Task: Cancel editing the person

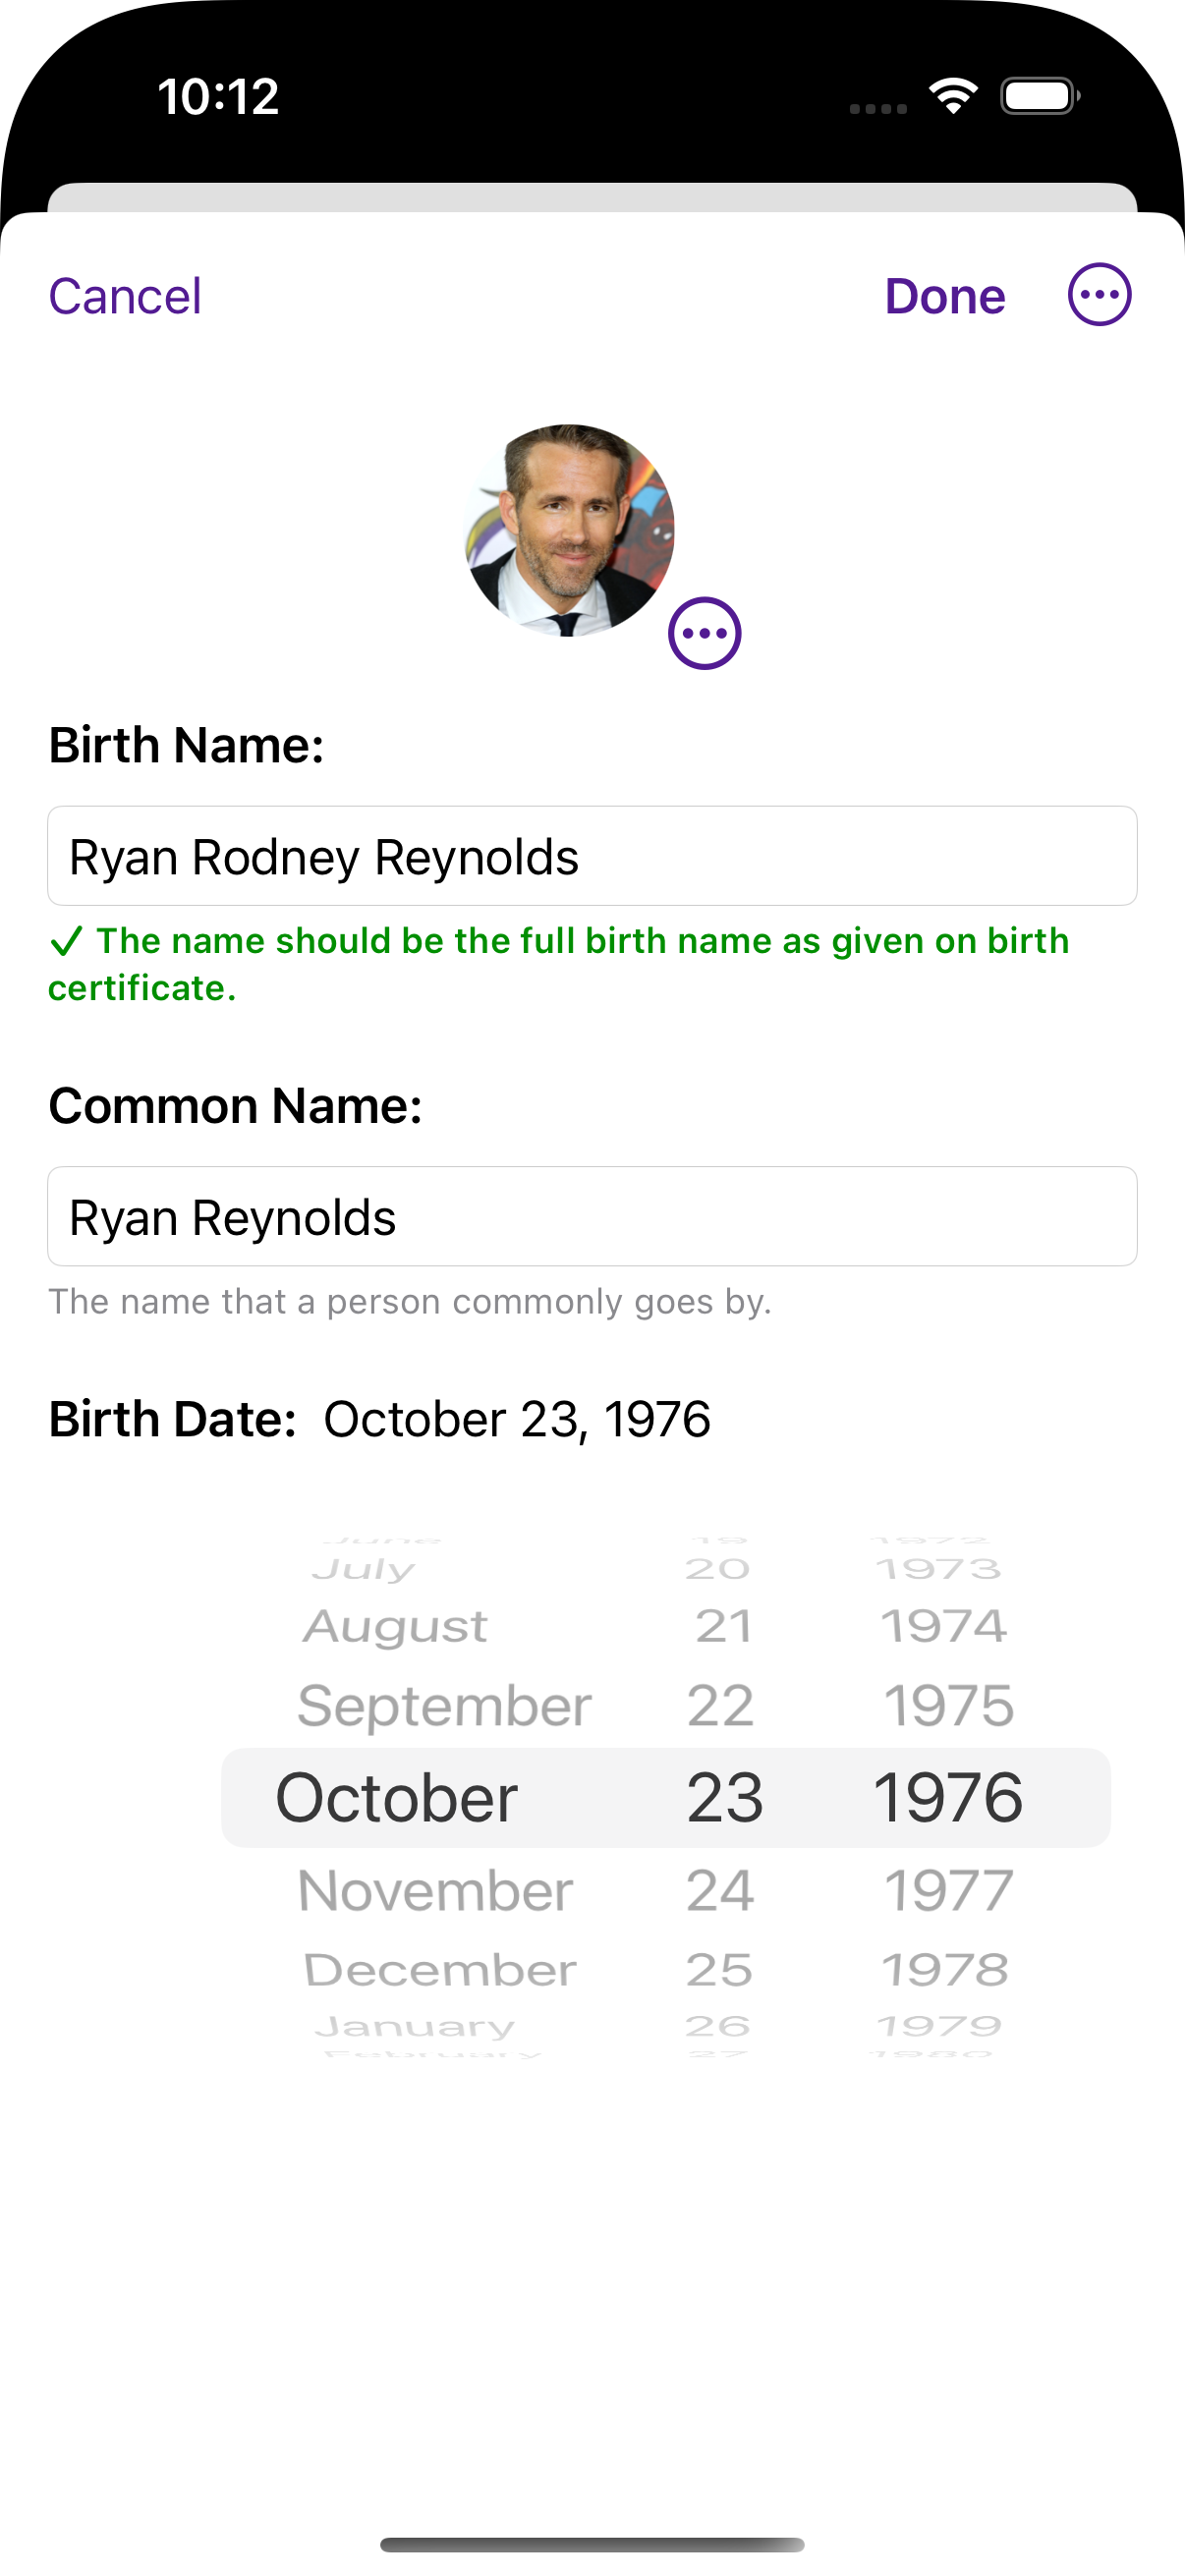Action: click(125, 296)
